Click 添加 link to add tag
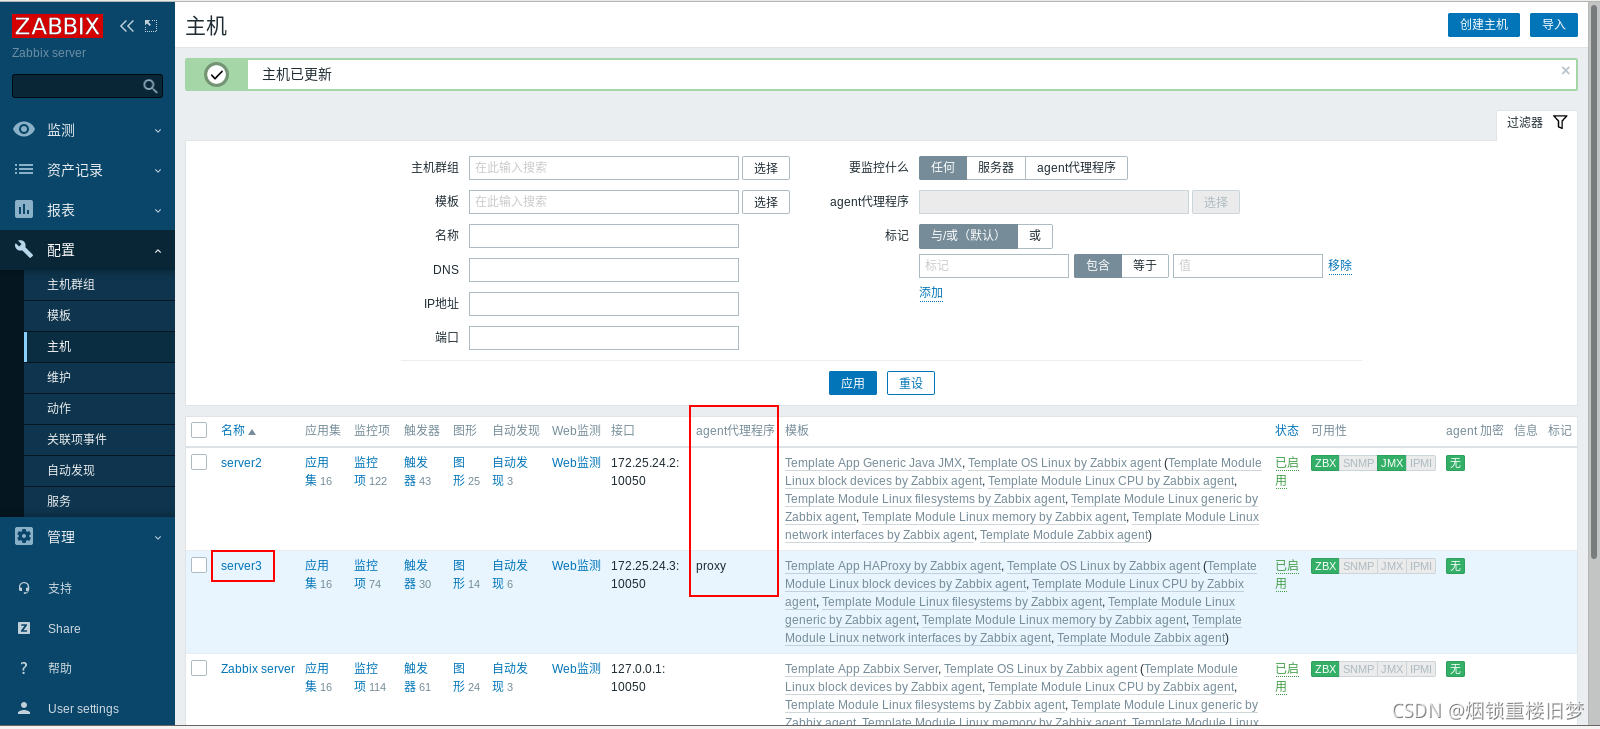The width and height of the screenshot is (1600, 729). pos(931,293)
